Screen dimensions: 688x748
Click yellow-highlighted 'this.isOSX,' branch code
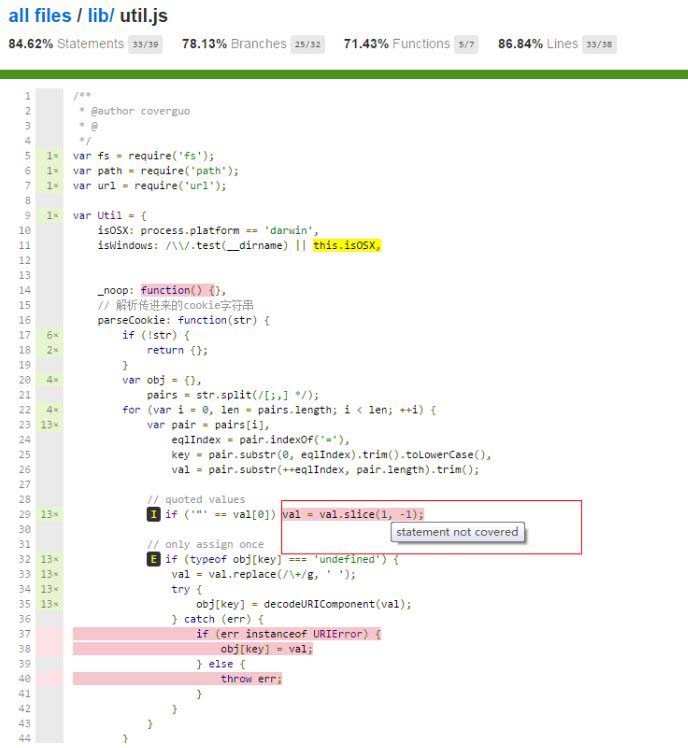[x=347, y=245]
